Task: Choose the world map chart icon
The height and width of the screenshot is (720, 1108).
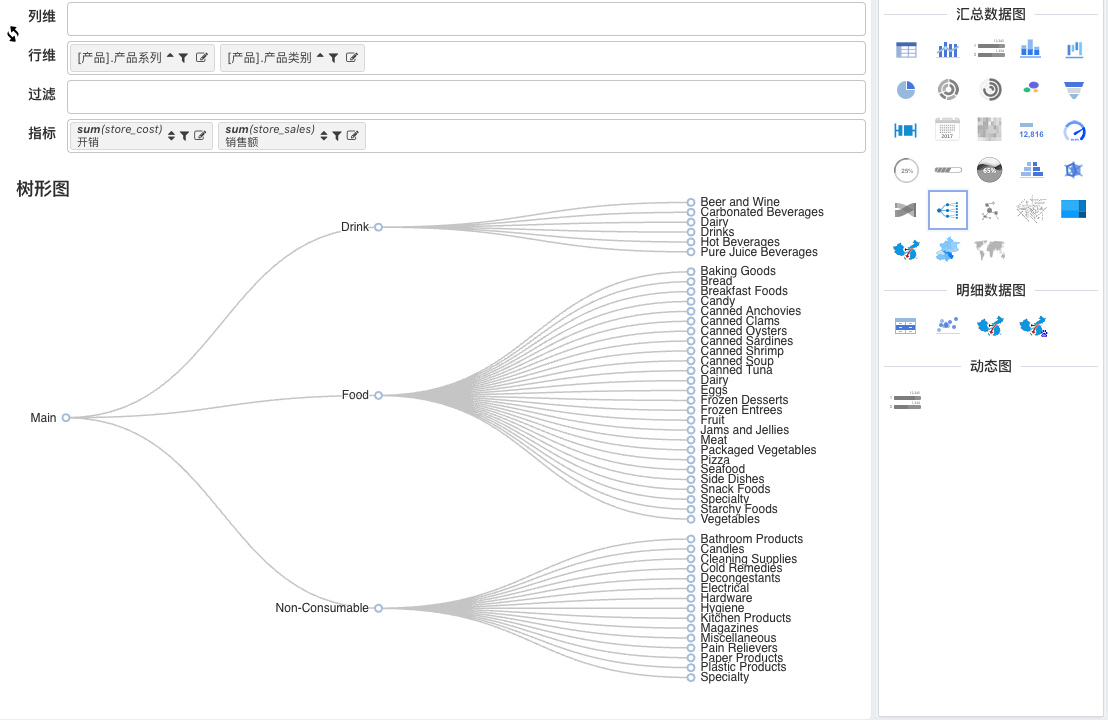Action: [x=989, y=249]
